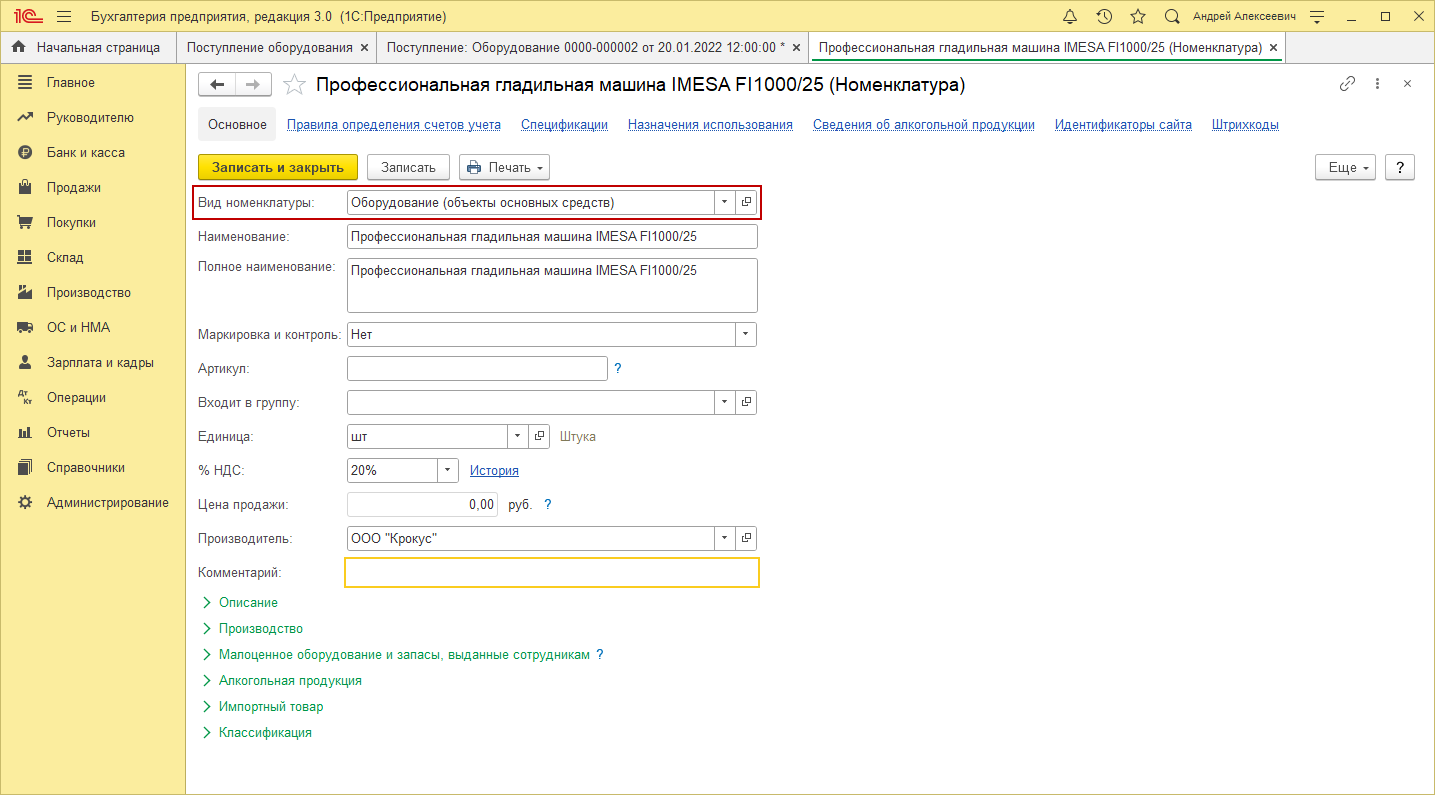The width and height of the screenshot is (1435, 795).
Task: Expand % НДС dropdown arrow
Action: (x=447, y=470)
